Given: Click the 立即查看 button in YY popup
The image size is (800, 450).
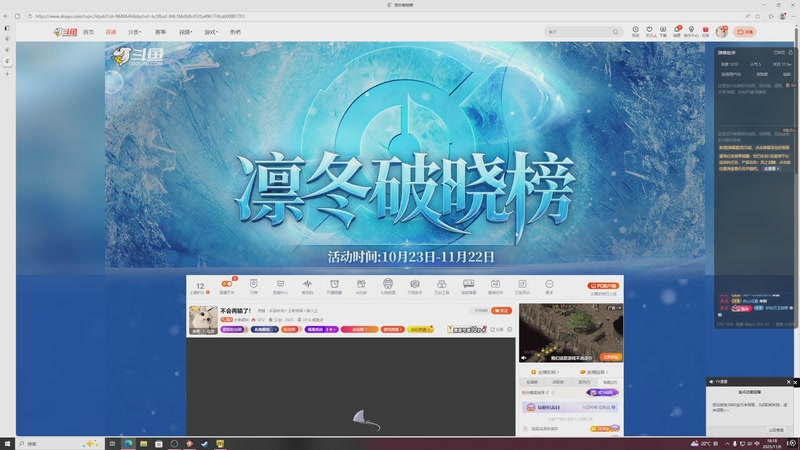Looking at the screenshot, I should (x=776, y=430).
